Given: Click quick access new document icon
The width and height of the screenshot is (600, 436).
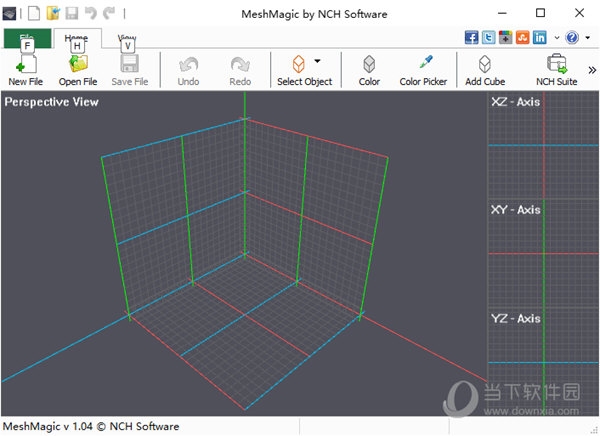Looking at the screenshot, I should tap(34, 13).
